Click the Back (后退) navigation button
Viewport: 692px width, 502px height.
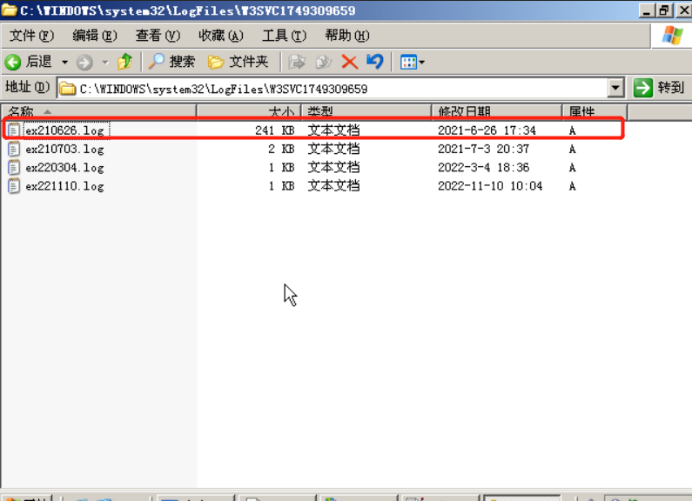pos(28,62)
